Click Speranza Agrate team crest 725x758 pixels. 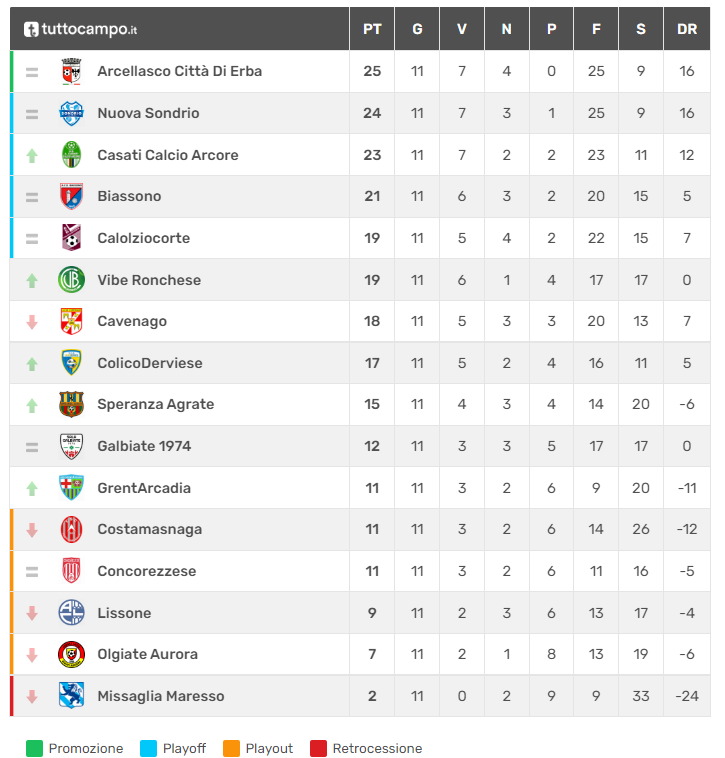point(71,404)
